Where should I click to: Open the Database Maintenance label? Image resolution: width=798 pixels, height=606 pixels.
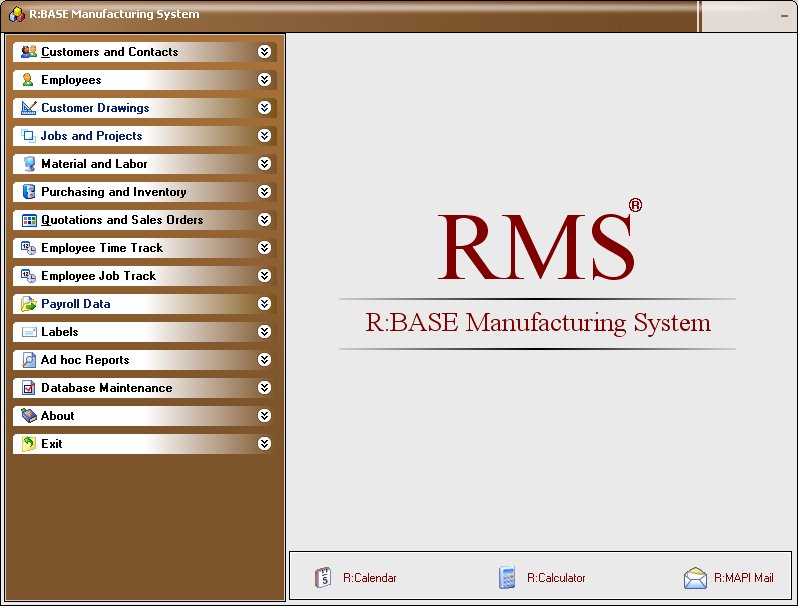click(106, 388)
